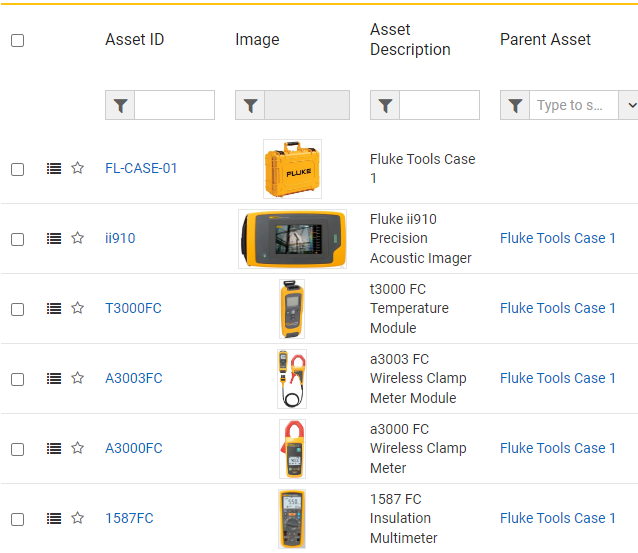Star the T3000FC asset as favorite
This screenshot has width=638, height=553.
coord(77,308)
